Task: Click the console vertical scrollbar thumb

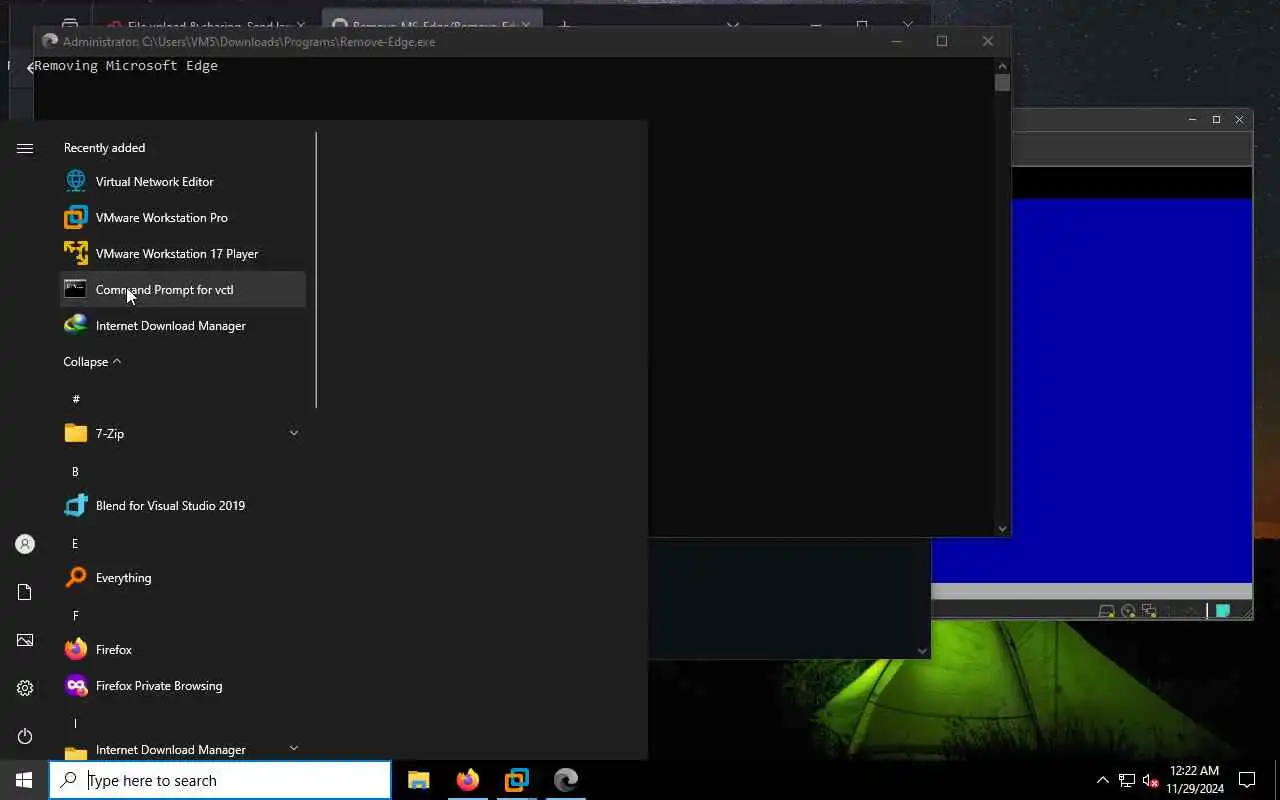Action: pyautogui.click(x=1002, y=82)
